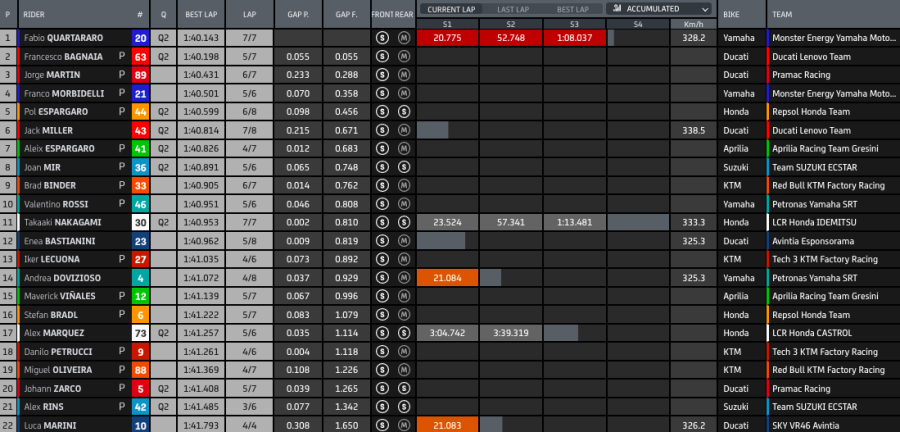Switch to the Last Lap tab
This screenshot has width=900, height=432.
point(512,9)
